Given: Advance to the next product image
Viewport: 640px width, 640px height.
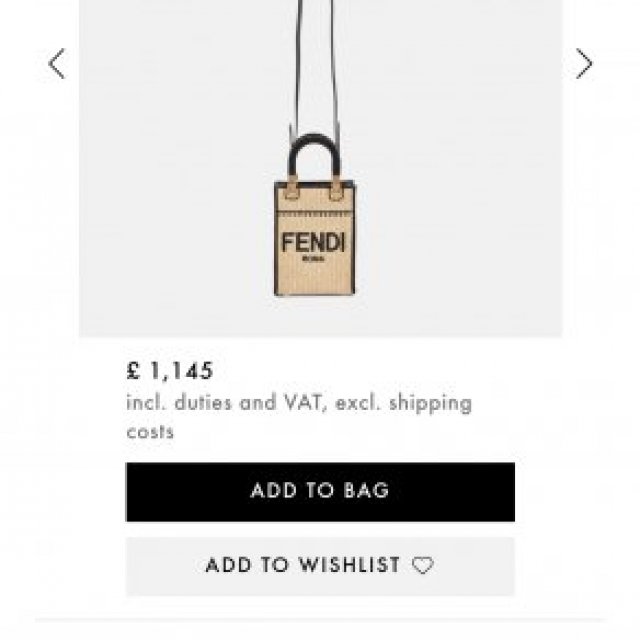Looking at the screenshot, I should [x=583, y=64].
